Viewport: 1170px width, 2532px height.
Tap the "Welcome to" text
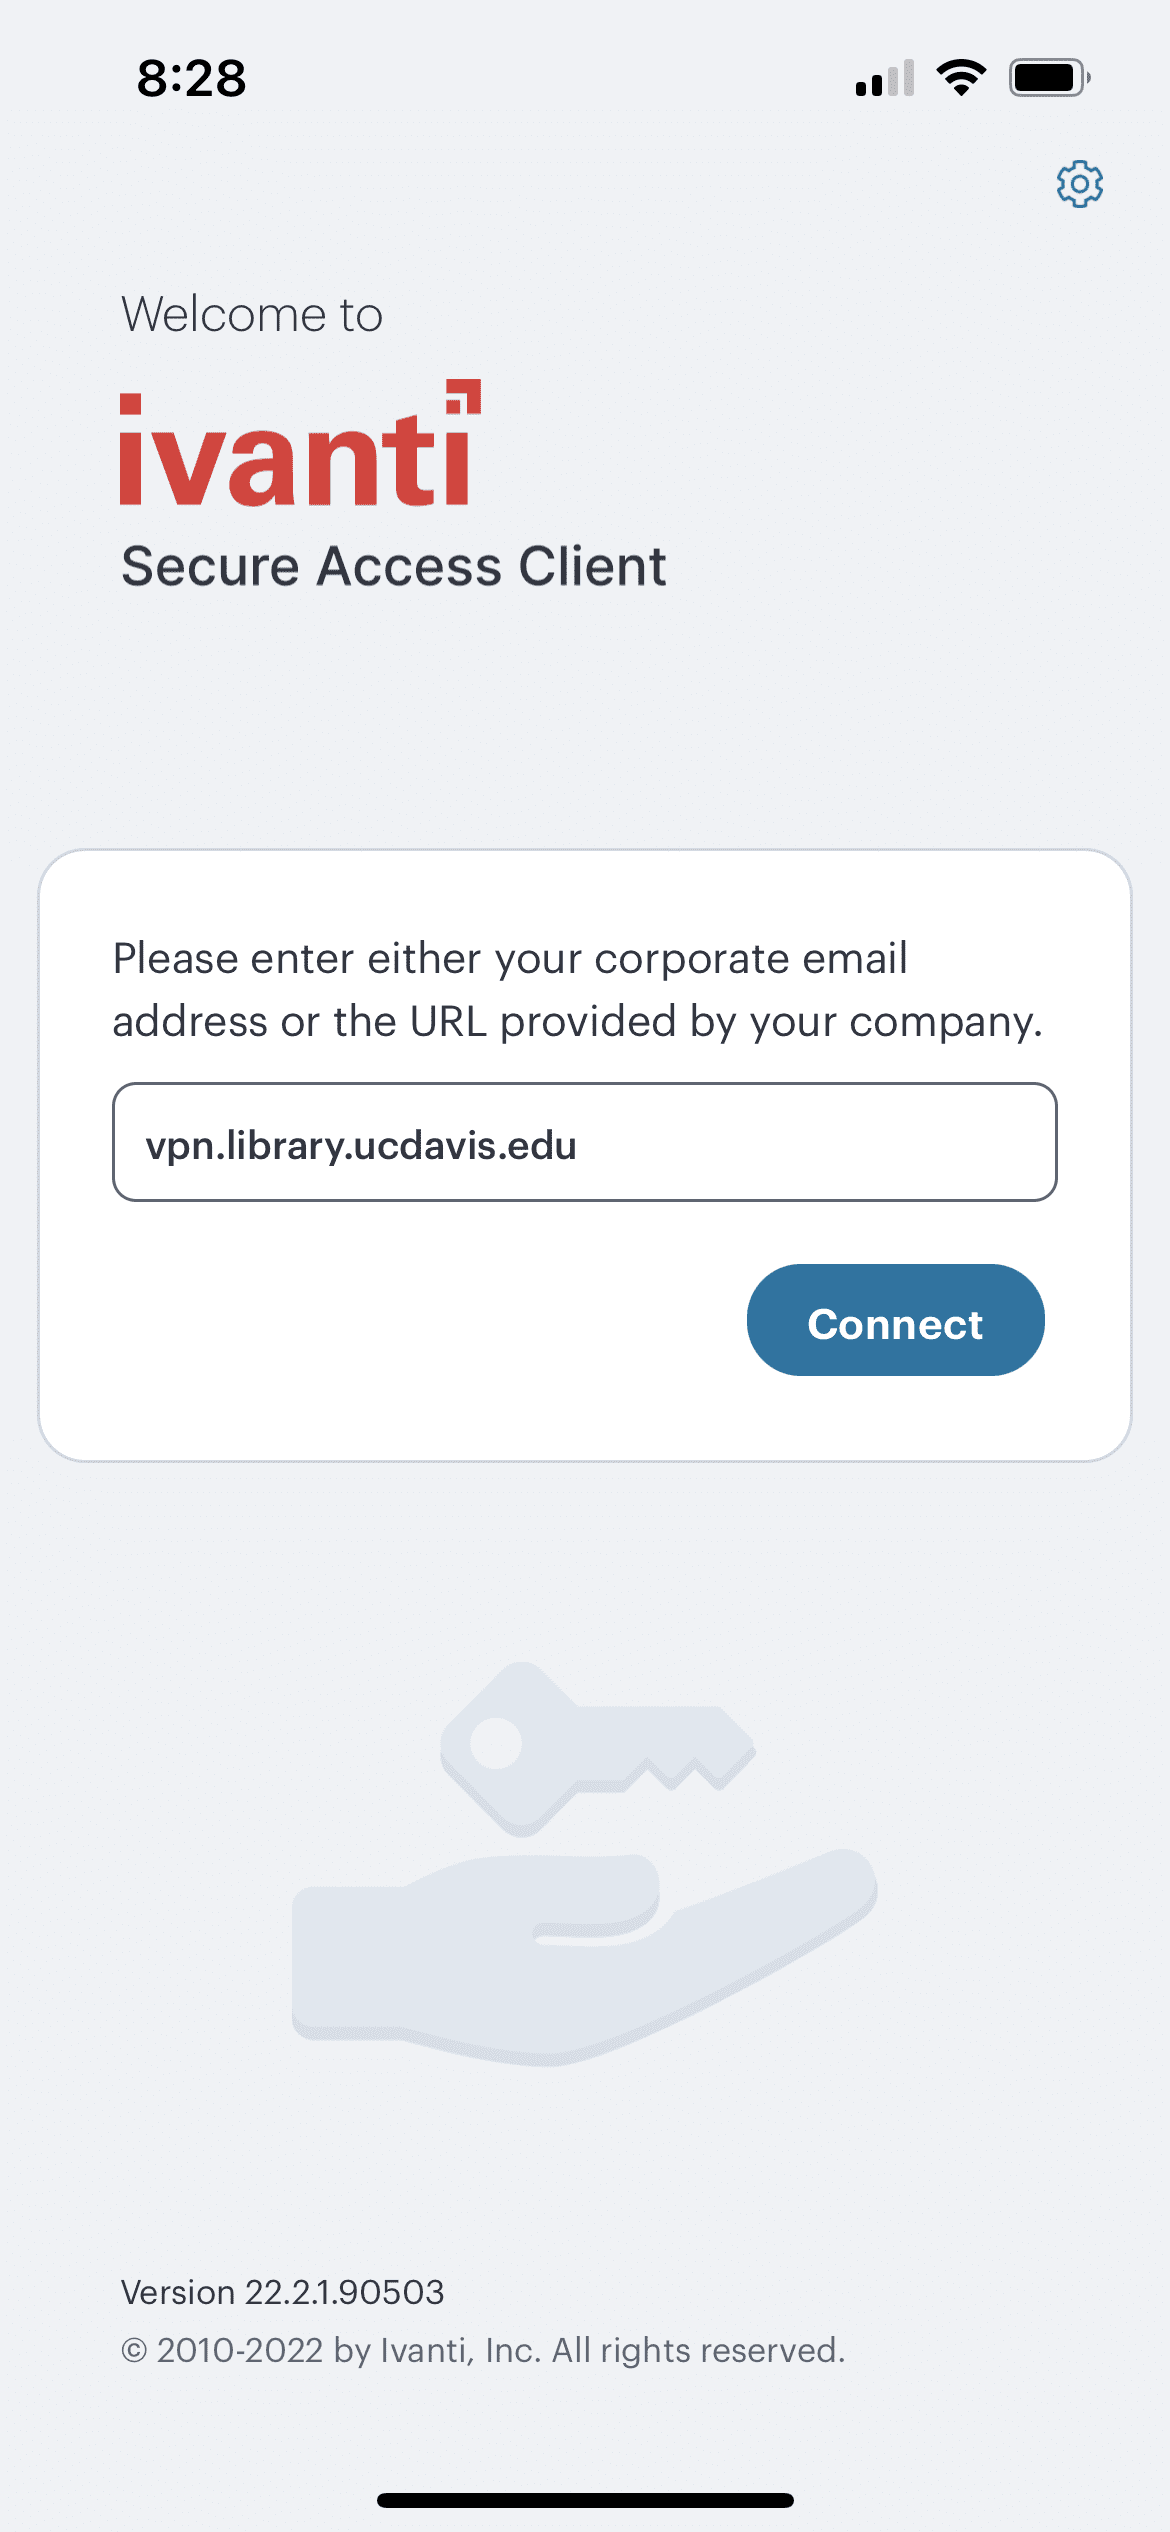252,314
